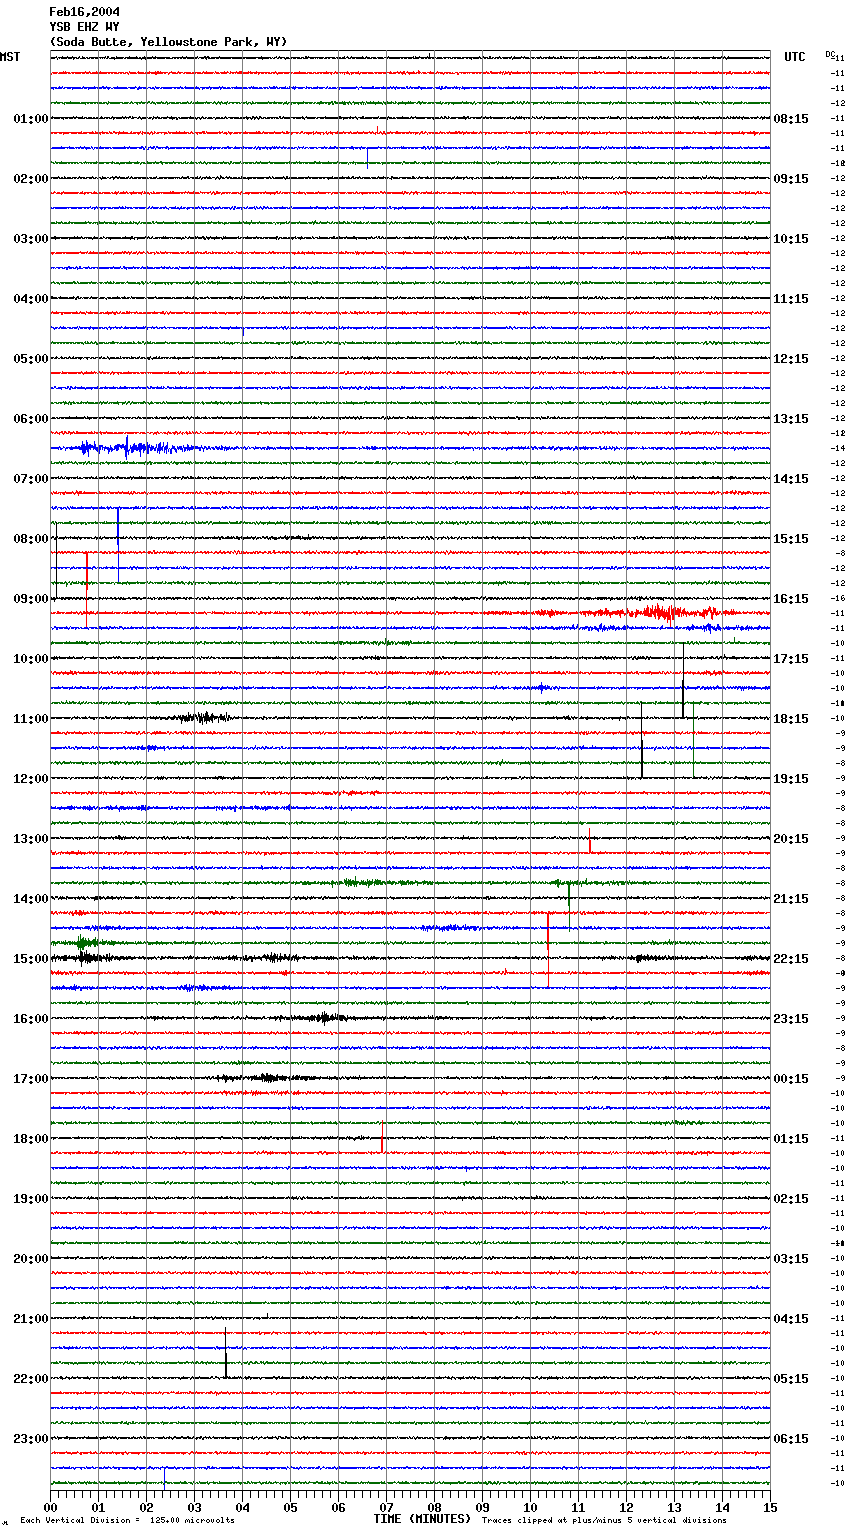Click the "15:00" MST hour label
The height and width of the screenshot is (1534, 850).
[x=31, y=959]
